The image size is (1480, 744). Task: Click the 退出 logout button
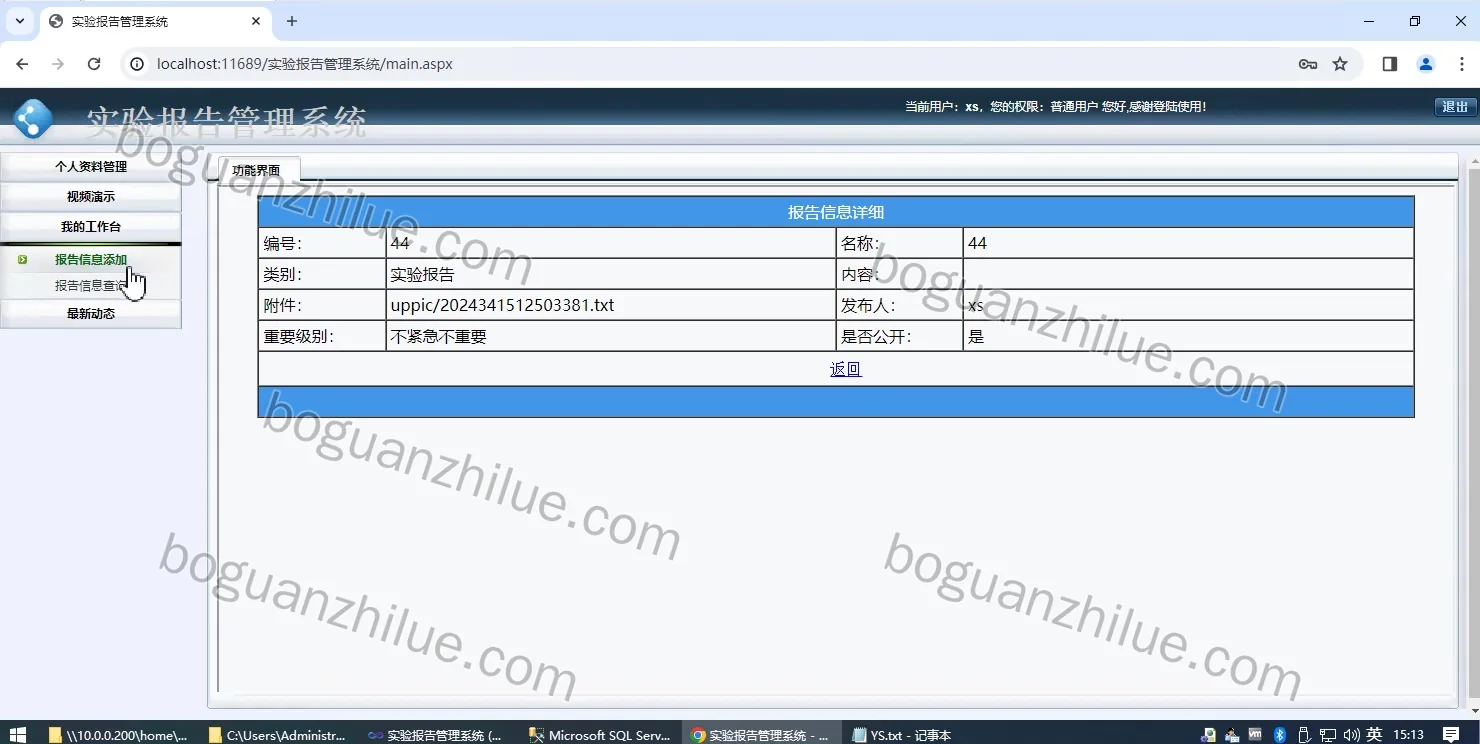tap(1455, 107)
